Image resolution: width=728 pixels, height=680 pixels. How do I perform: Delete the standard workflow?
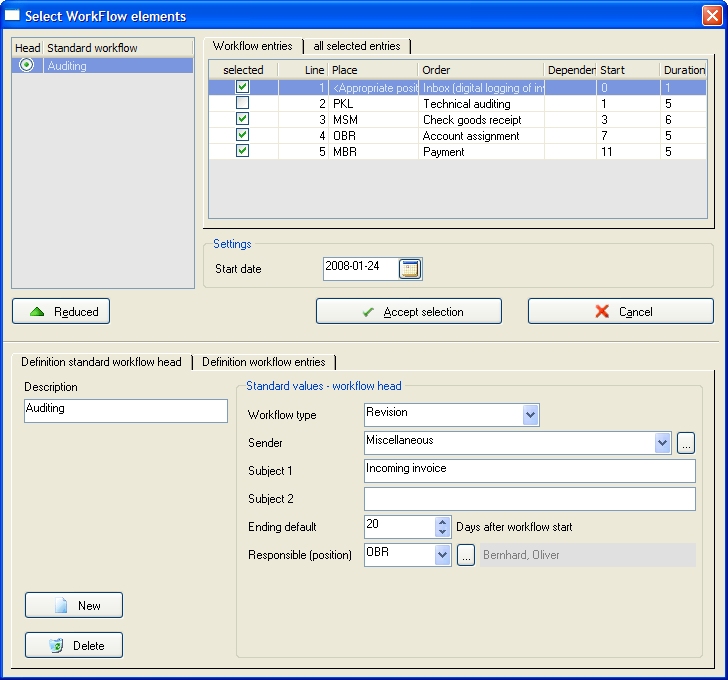(x=74, y=645)
